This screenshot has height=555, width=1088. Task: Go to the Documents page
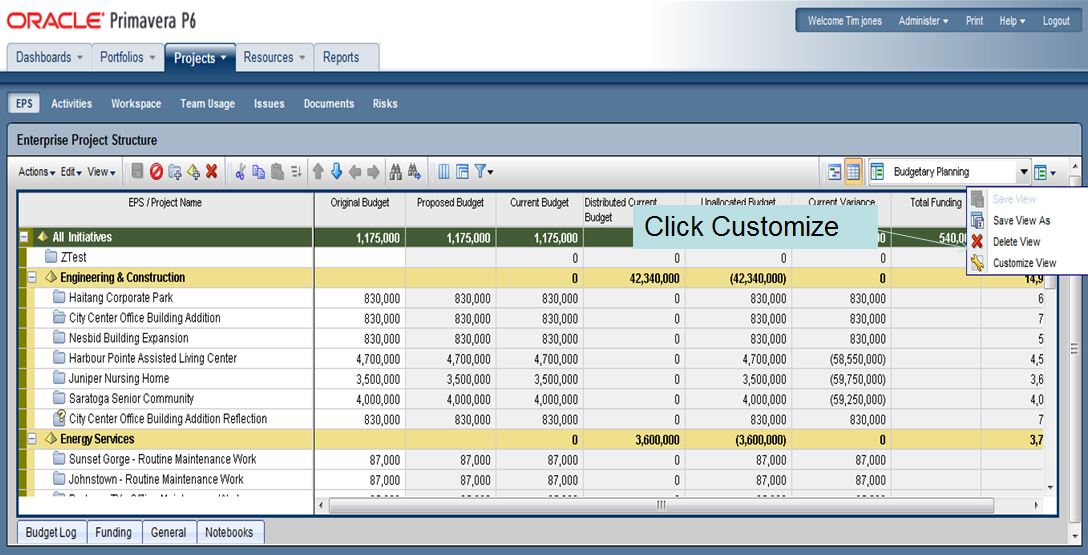coord(329,103)
